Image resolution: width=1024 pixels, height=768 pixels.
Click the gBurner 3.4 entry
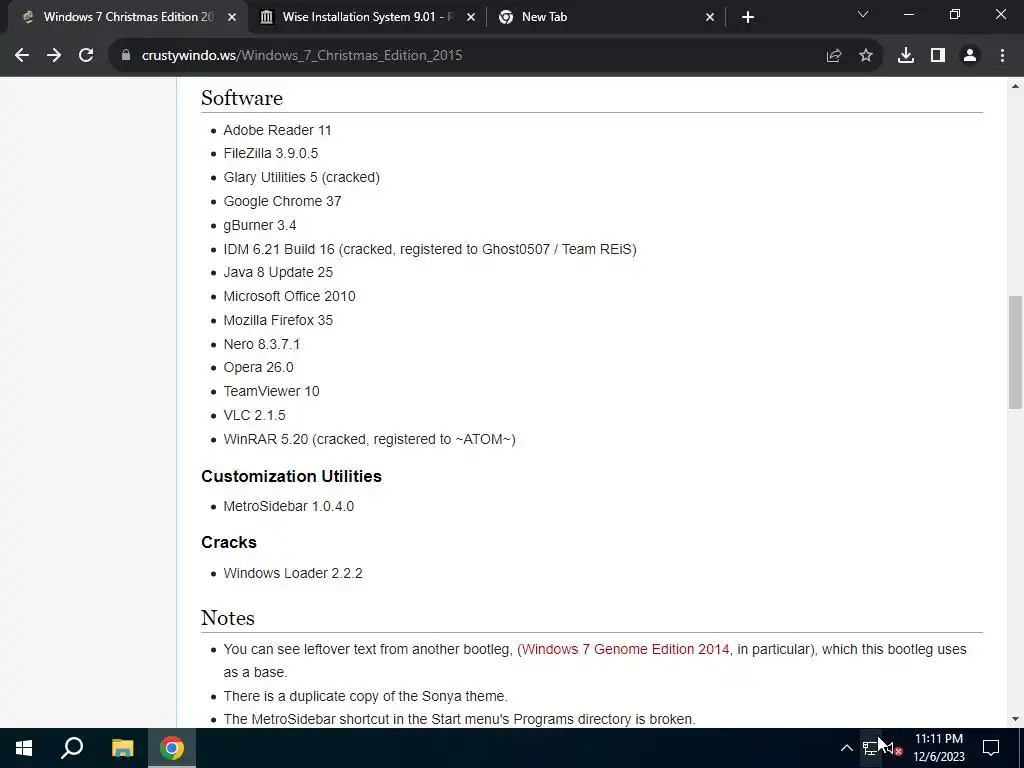coord(259,225)
